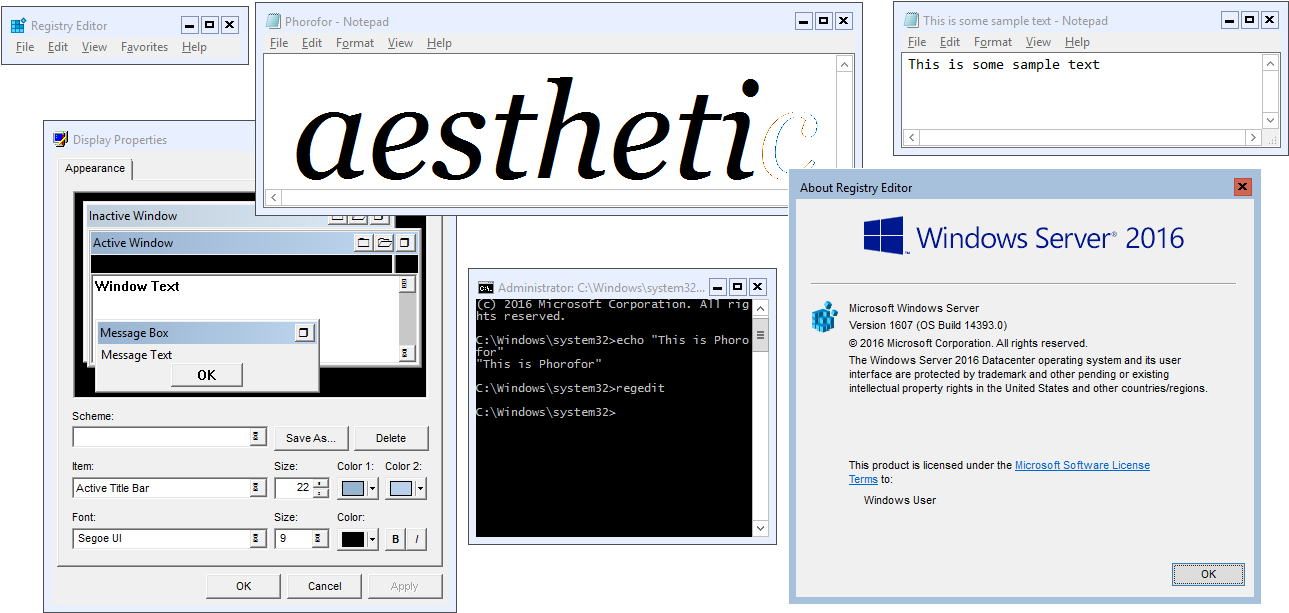Pick Color 2 swatch for the title bar
The image size is (1289, 613).
[401, 488]
